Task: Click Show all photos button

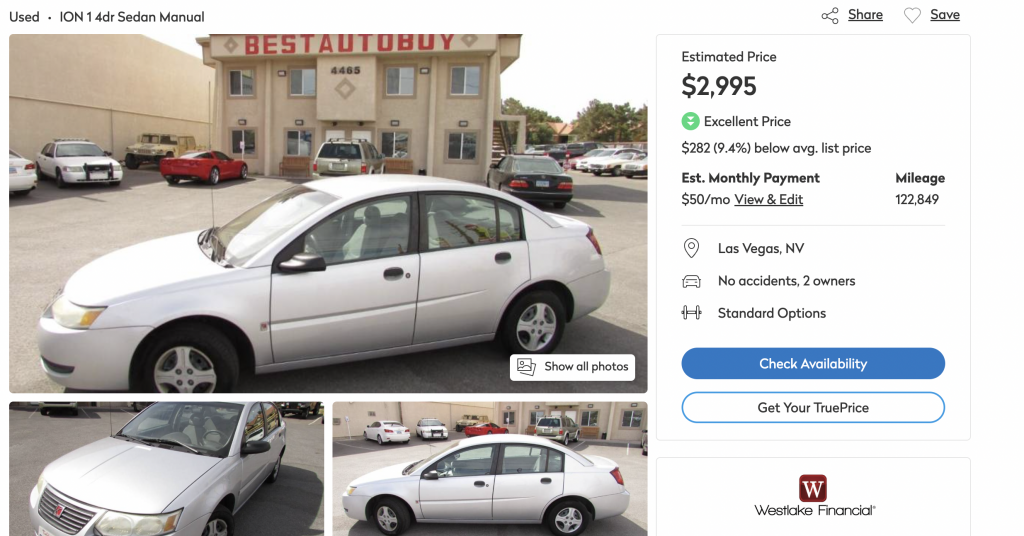Action: [573, 367]
